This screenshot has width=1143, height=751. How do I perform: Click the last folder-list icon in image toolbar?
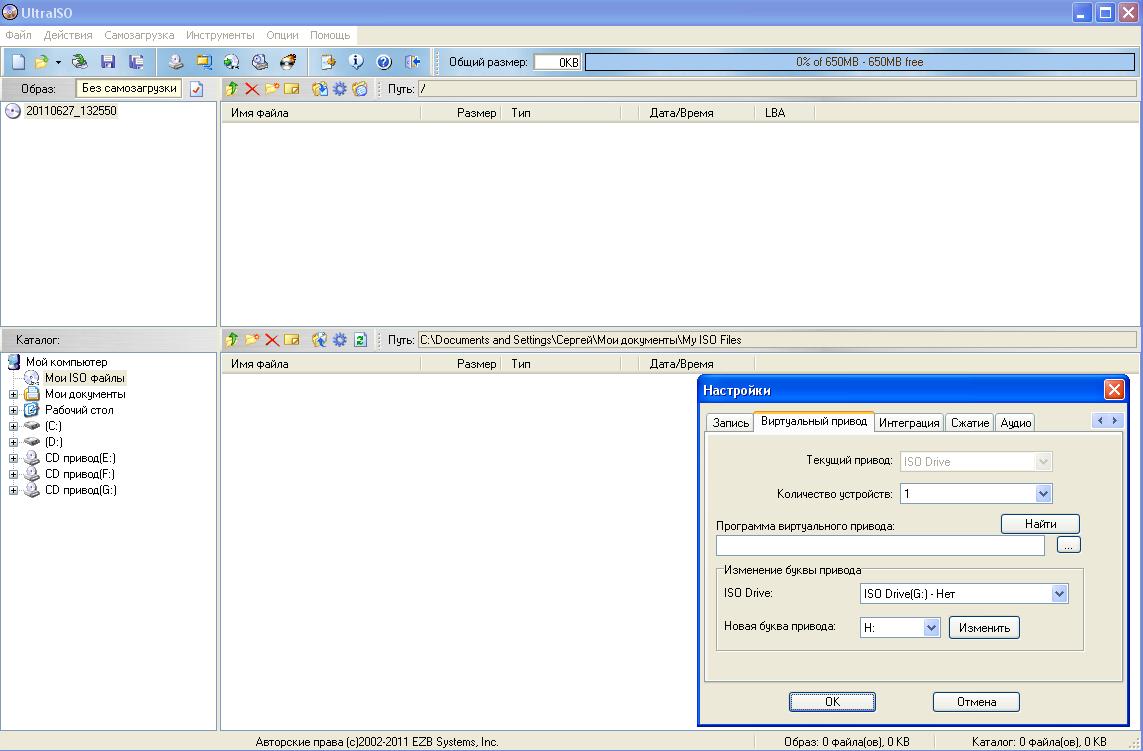(x=360, y=89)
